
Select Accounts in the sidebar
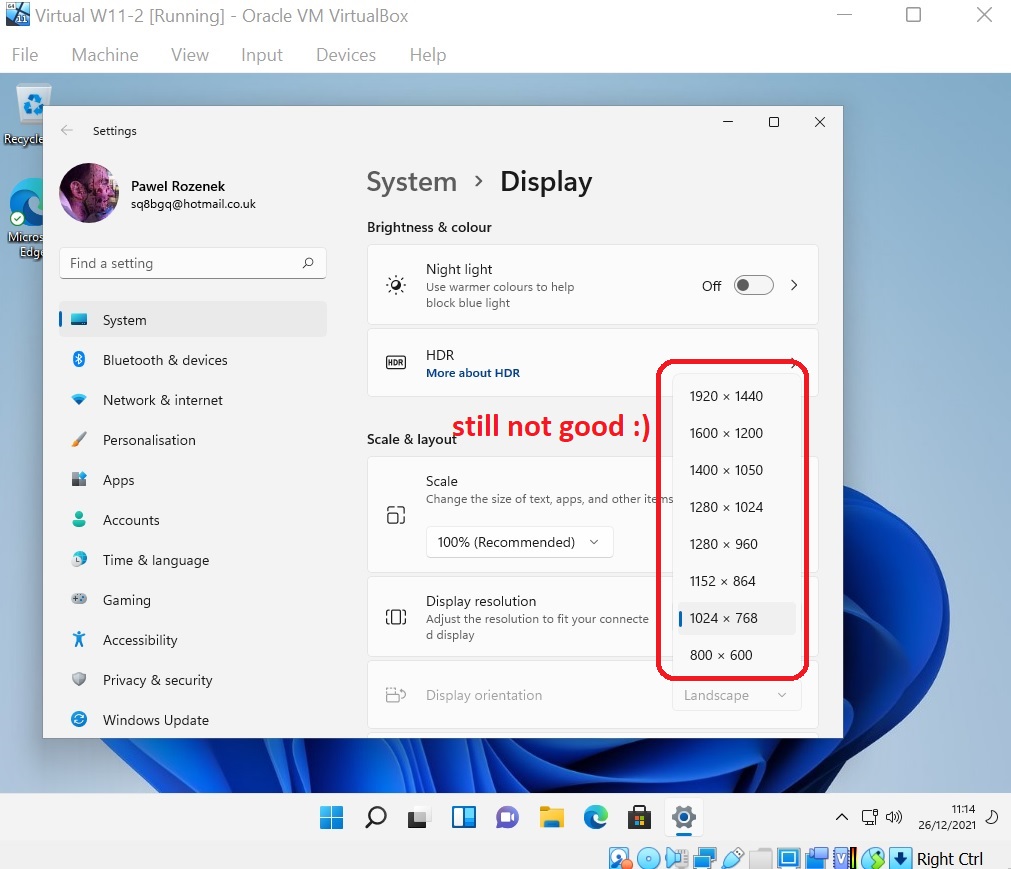193,520
